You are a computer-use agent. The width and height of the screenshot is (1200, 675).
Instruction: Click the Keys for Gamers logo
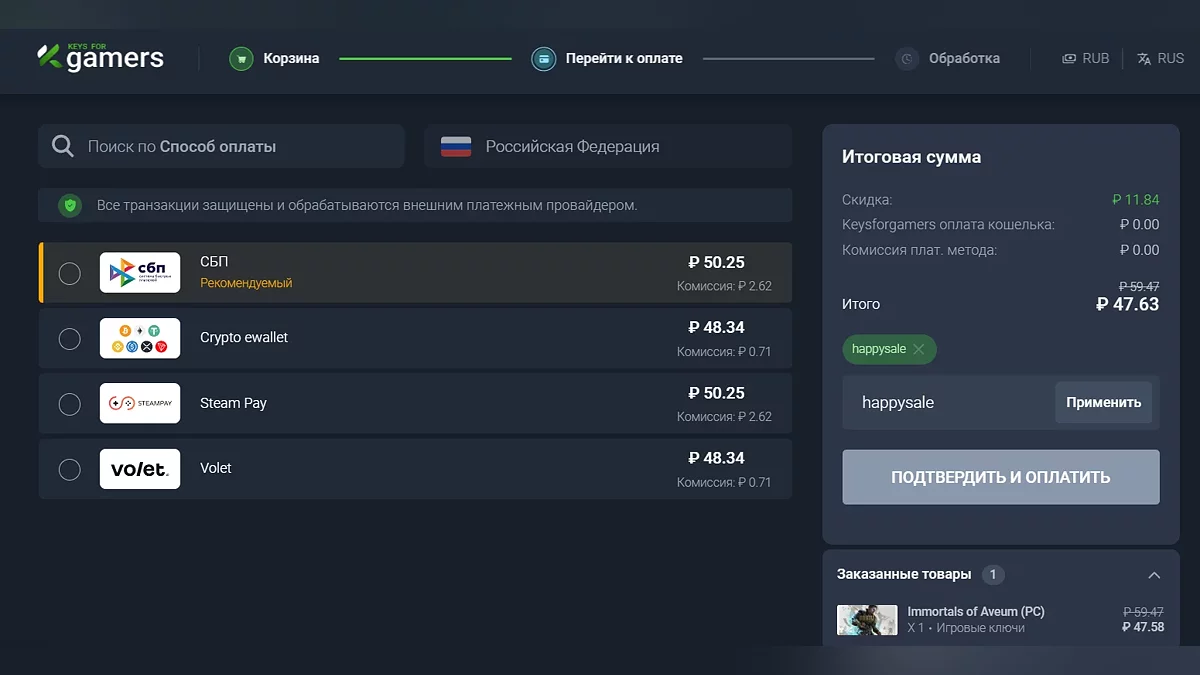[x=101, y=58]
